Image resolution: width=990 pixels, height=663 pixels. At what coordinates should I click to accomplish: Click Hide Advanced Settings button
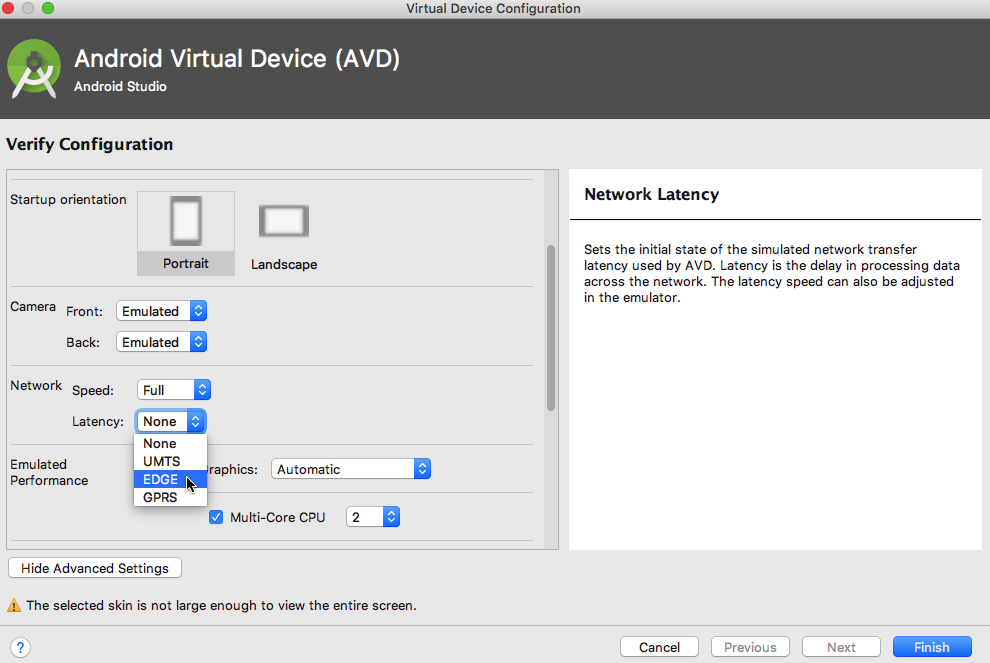point(95,568)
